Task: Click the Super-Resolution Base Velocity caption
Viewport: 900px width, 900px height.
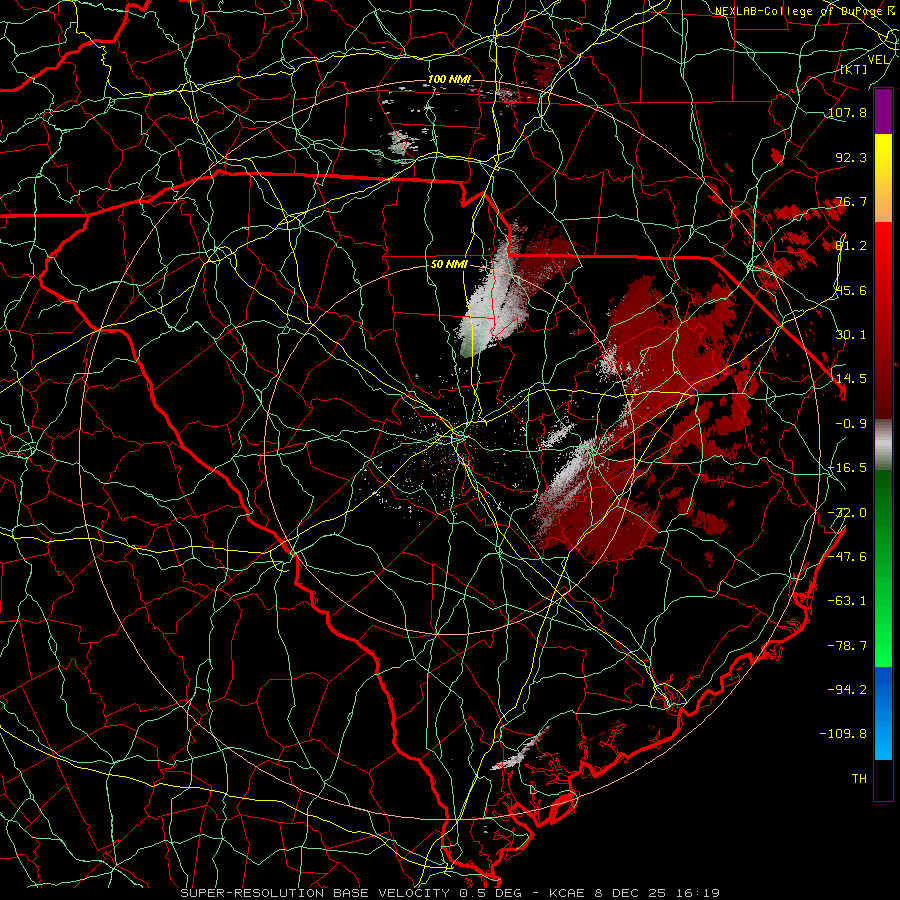Action: pos(450,893)
